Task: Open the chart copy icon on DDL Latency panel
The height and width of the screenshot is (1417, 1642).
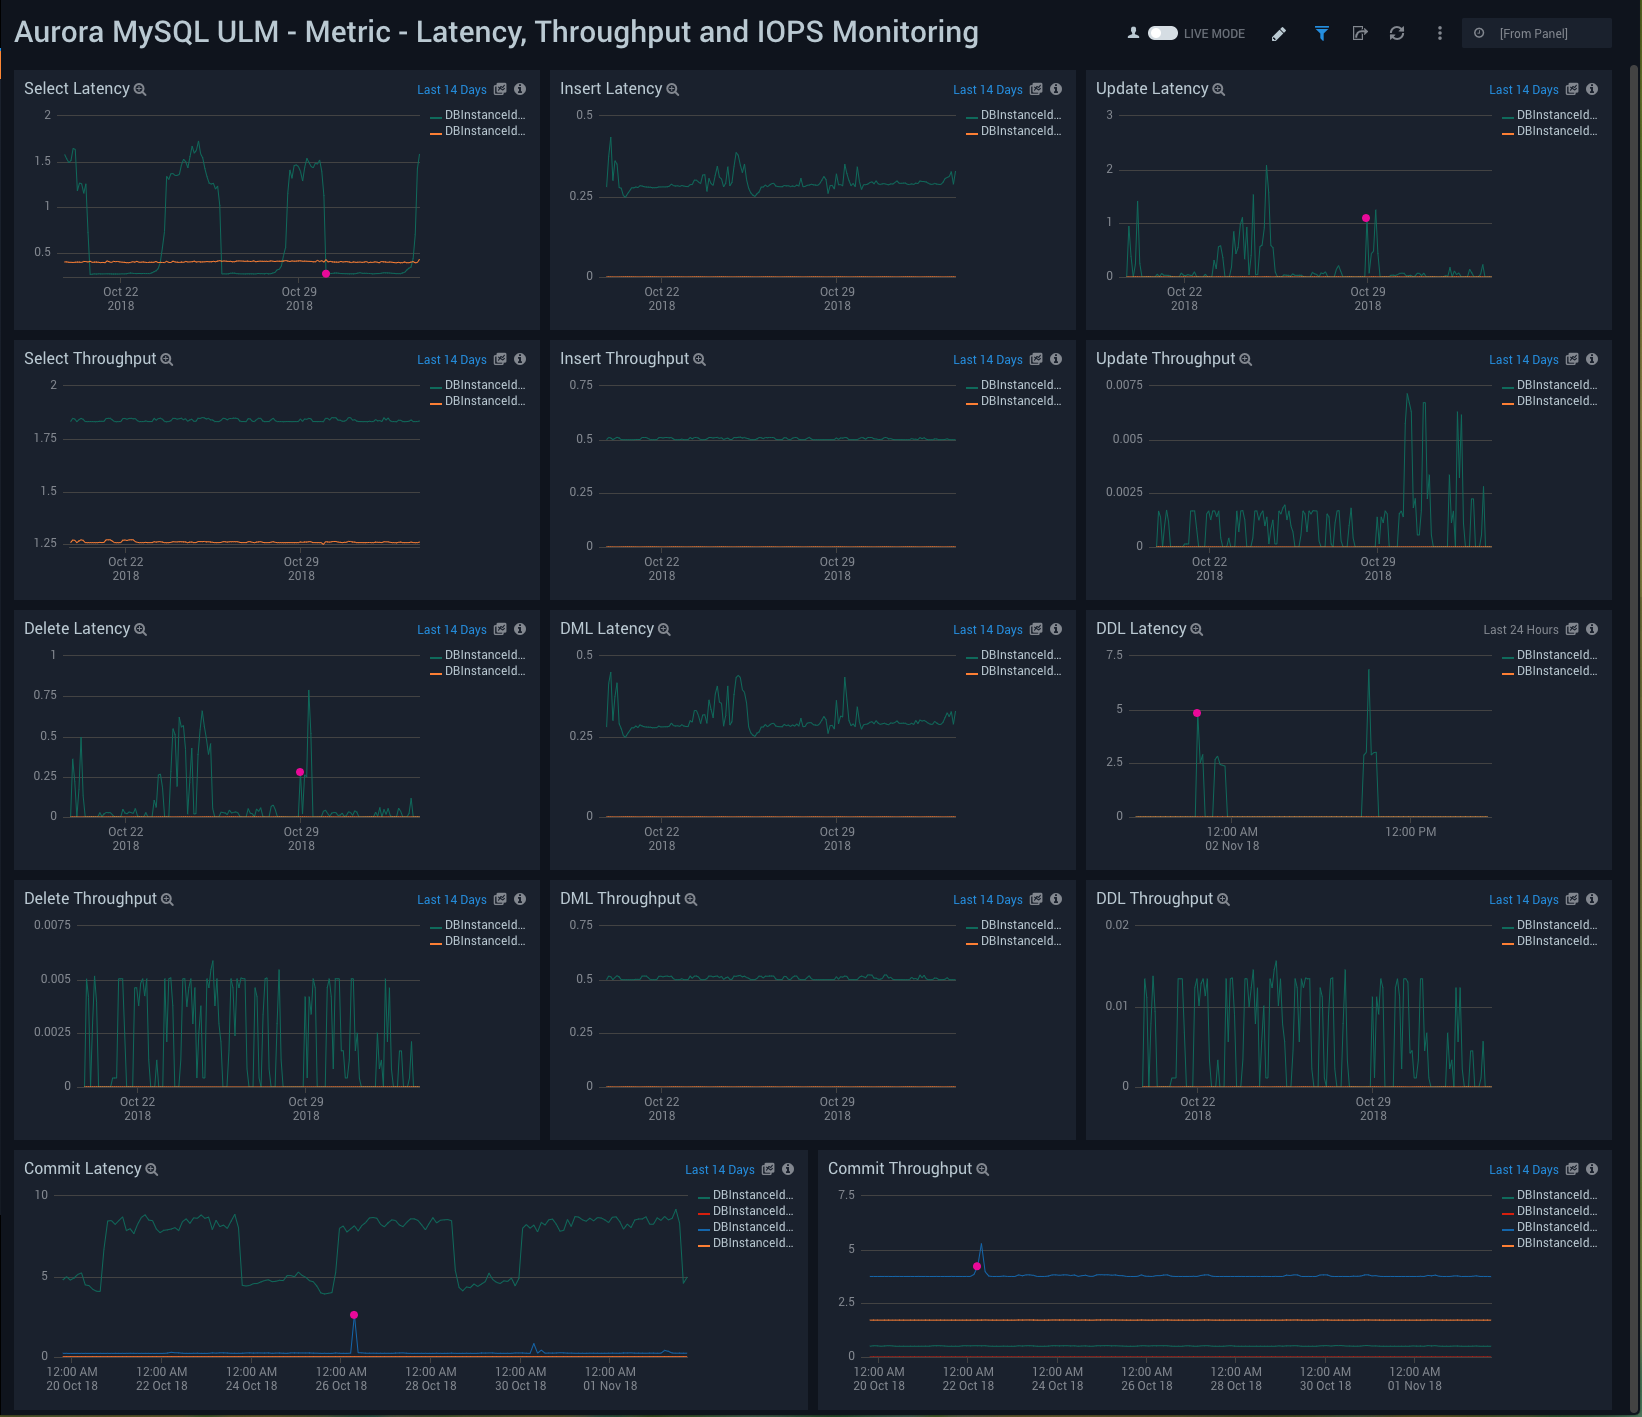Action: tap(1572, 629)
